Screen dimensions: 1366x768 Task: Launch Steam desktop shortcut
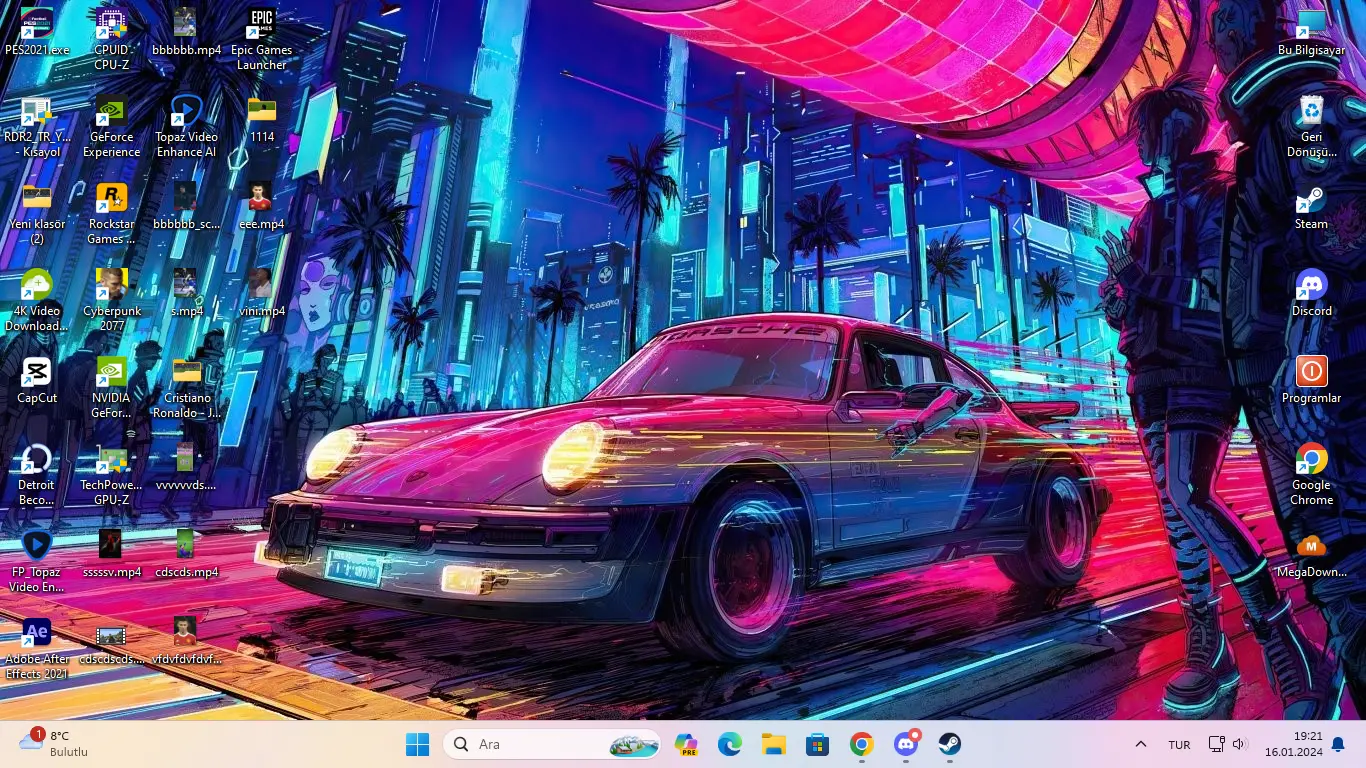pyautogui.click(x=1311, y=206)
